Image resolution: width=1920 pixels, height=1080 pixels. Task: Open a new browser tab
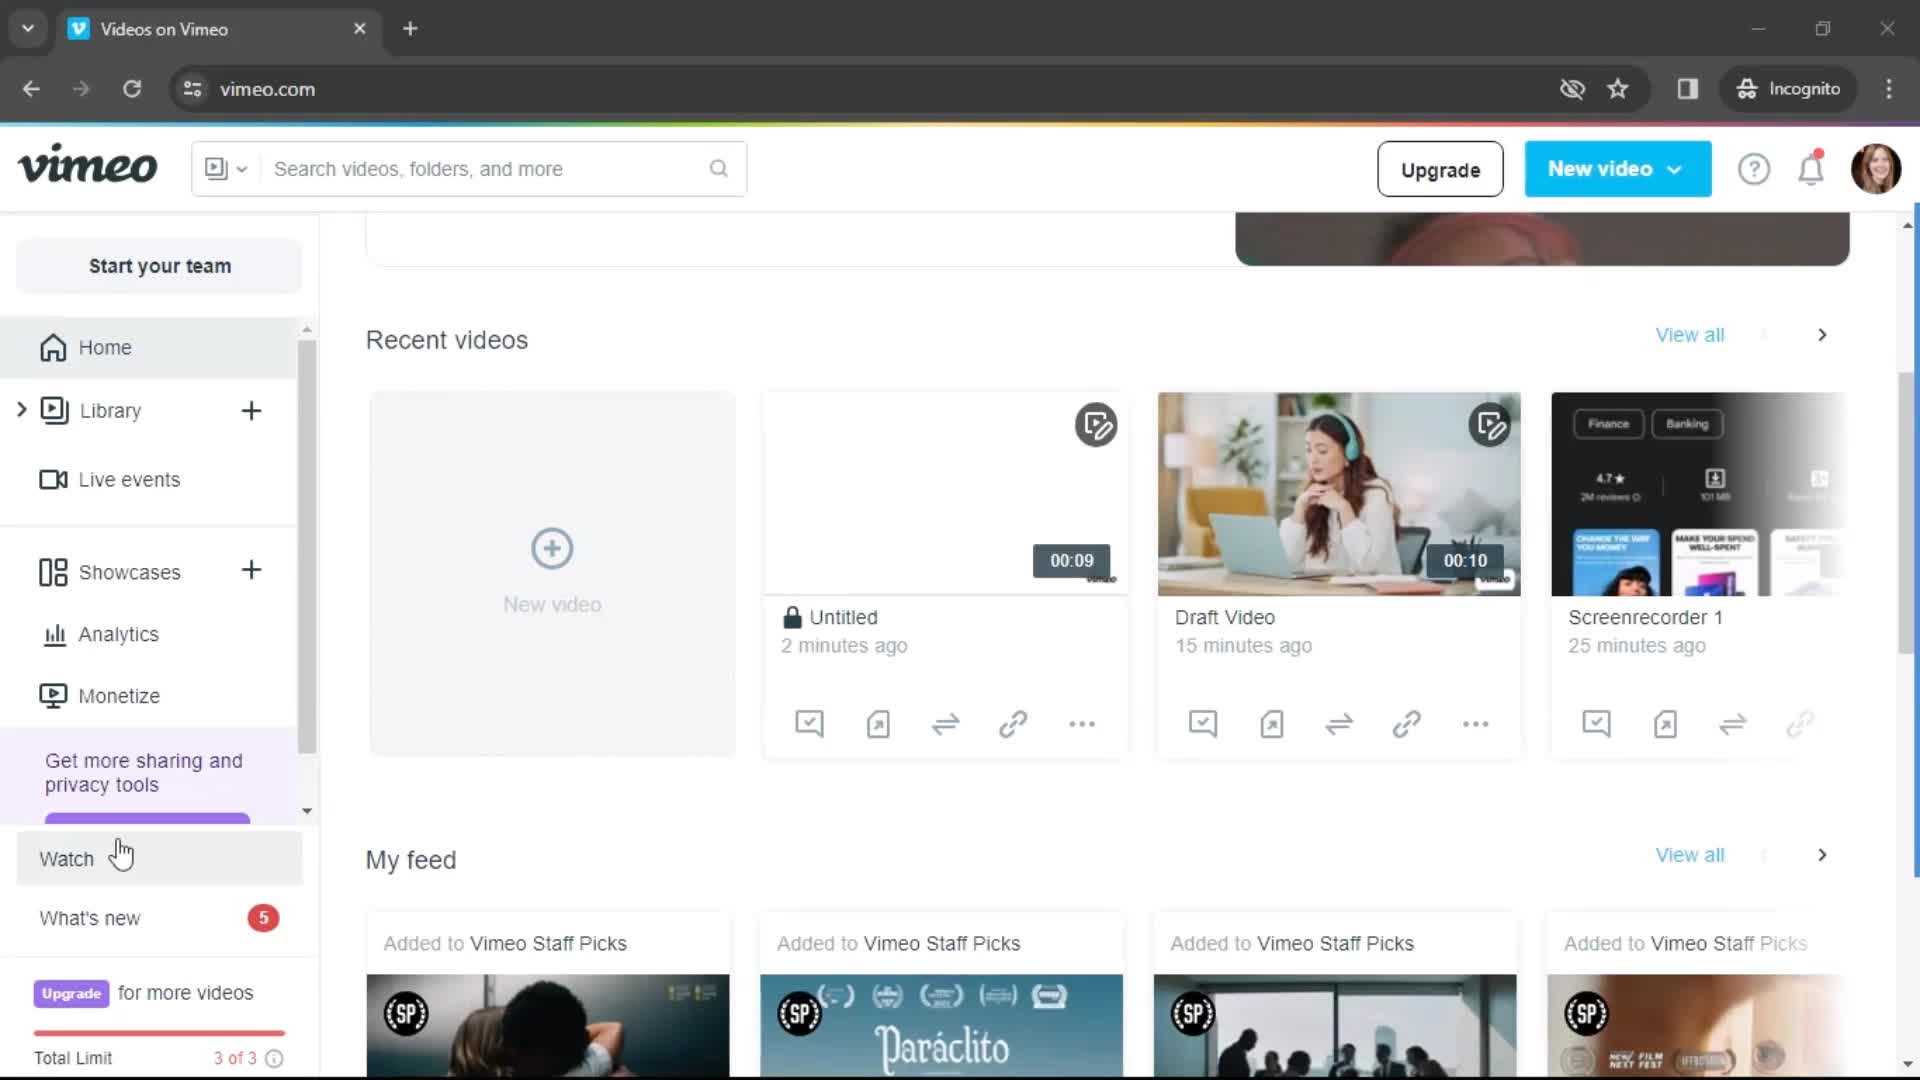410,29
